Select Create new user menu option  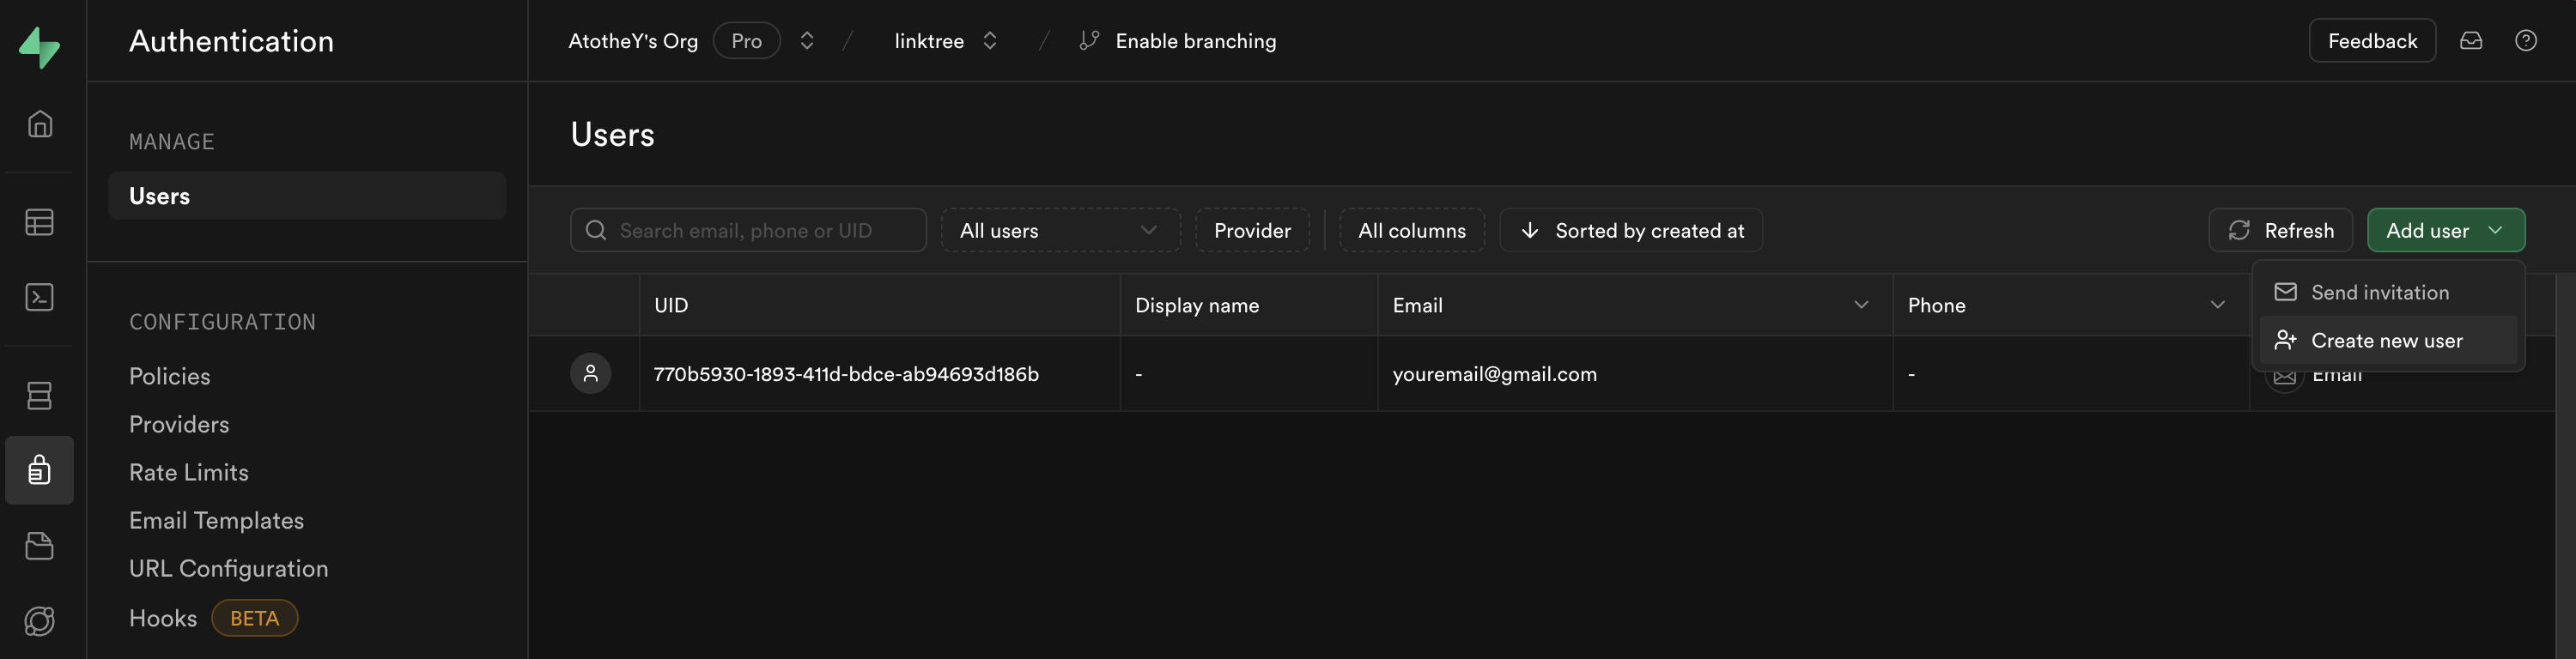[2386, 341]
